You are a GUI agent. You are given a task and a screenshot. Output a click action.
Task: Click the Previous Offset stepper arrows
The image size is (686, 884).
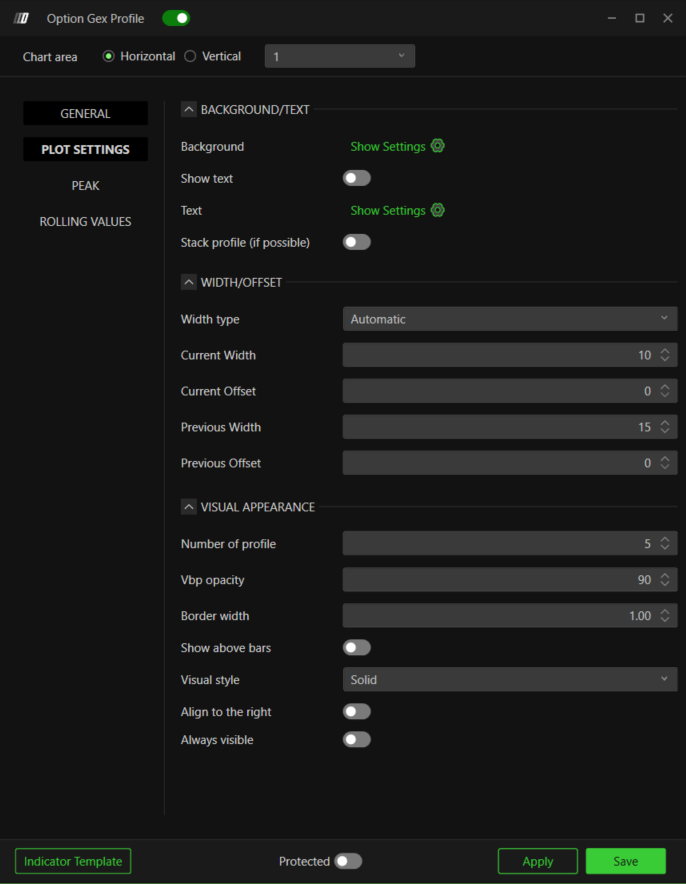click(665, 463)
